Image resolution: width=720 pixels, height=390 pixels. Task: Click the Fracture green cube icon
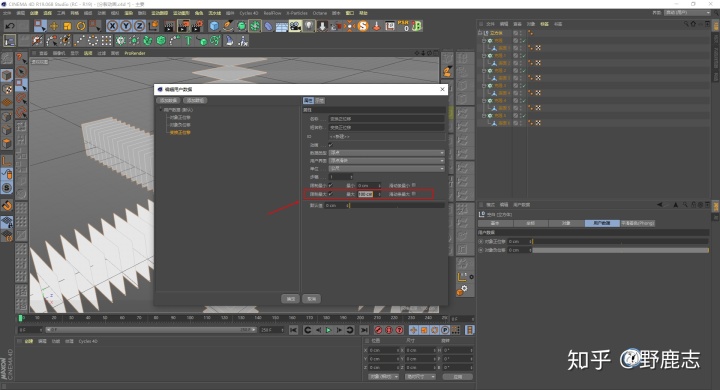(161, 41)
